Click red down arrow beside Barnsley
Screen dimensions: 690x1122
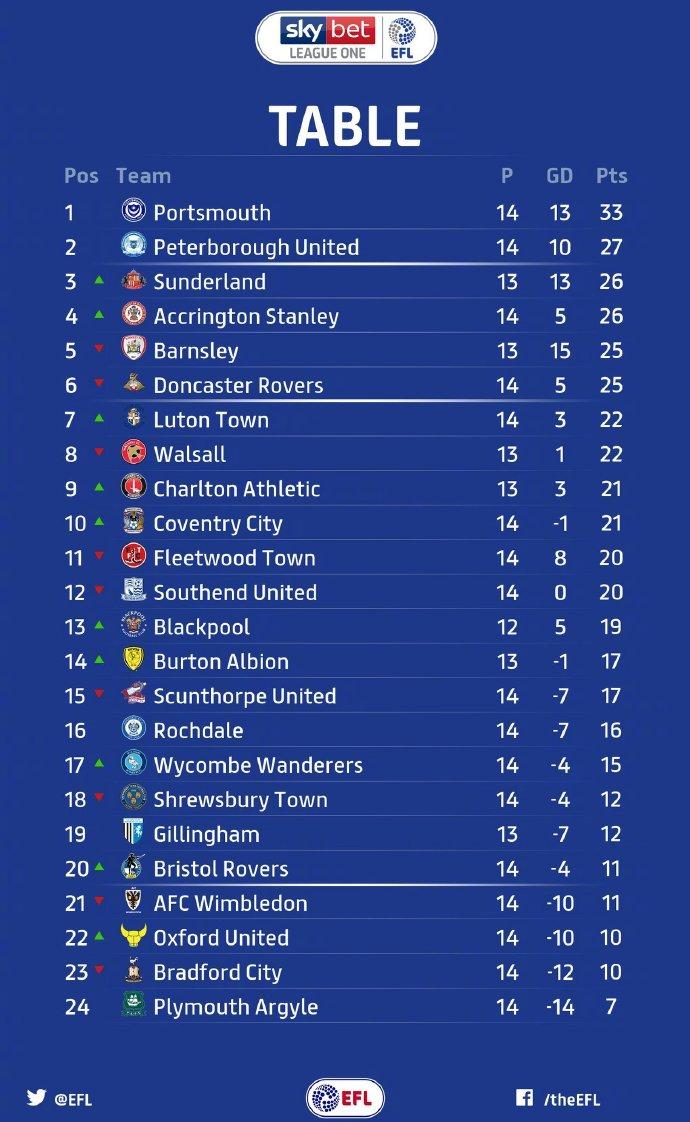point(99,349)
